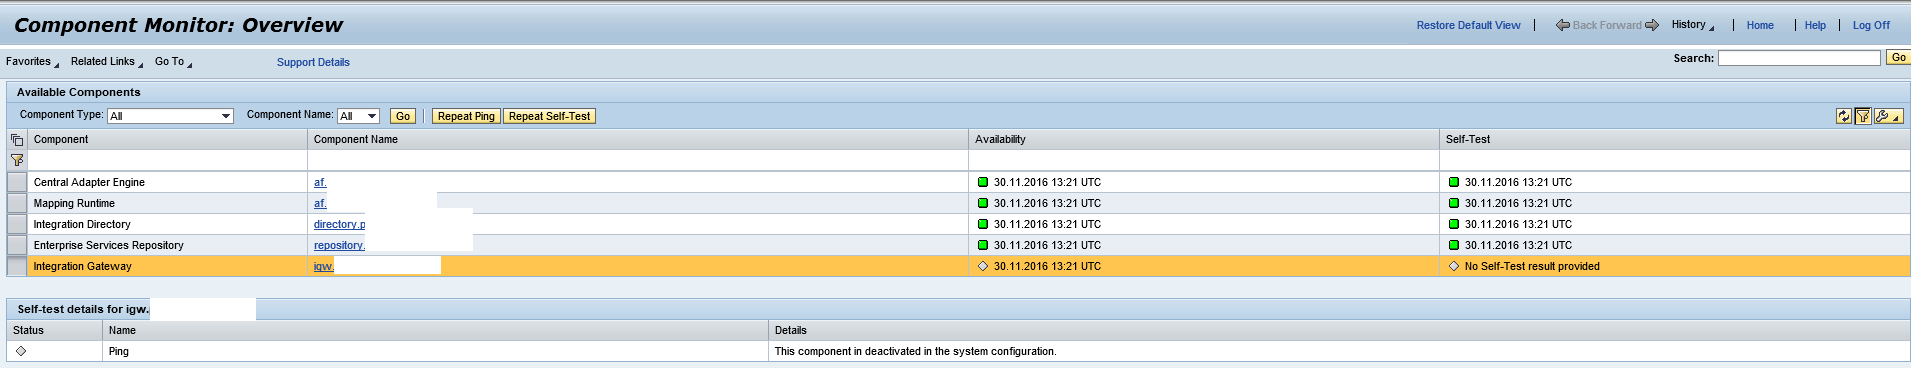Select the Enterprise Services Repository row selector
The height and width of the screenshot is (368, 1911).
[17, 245]
